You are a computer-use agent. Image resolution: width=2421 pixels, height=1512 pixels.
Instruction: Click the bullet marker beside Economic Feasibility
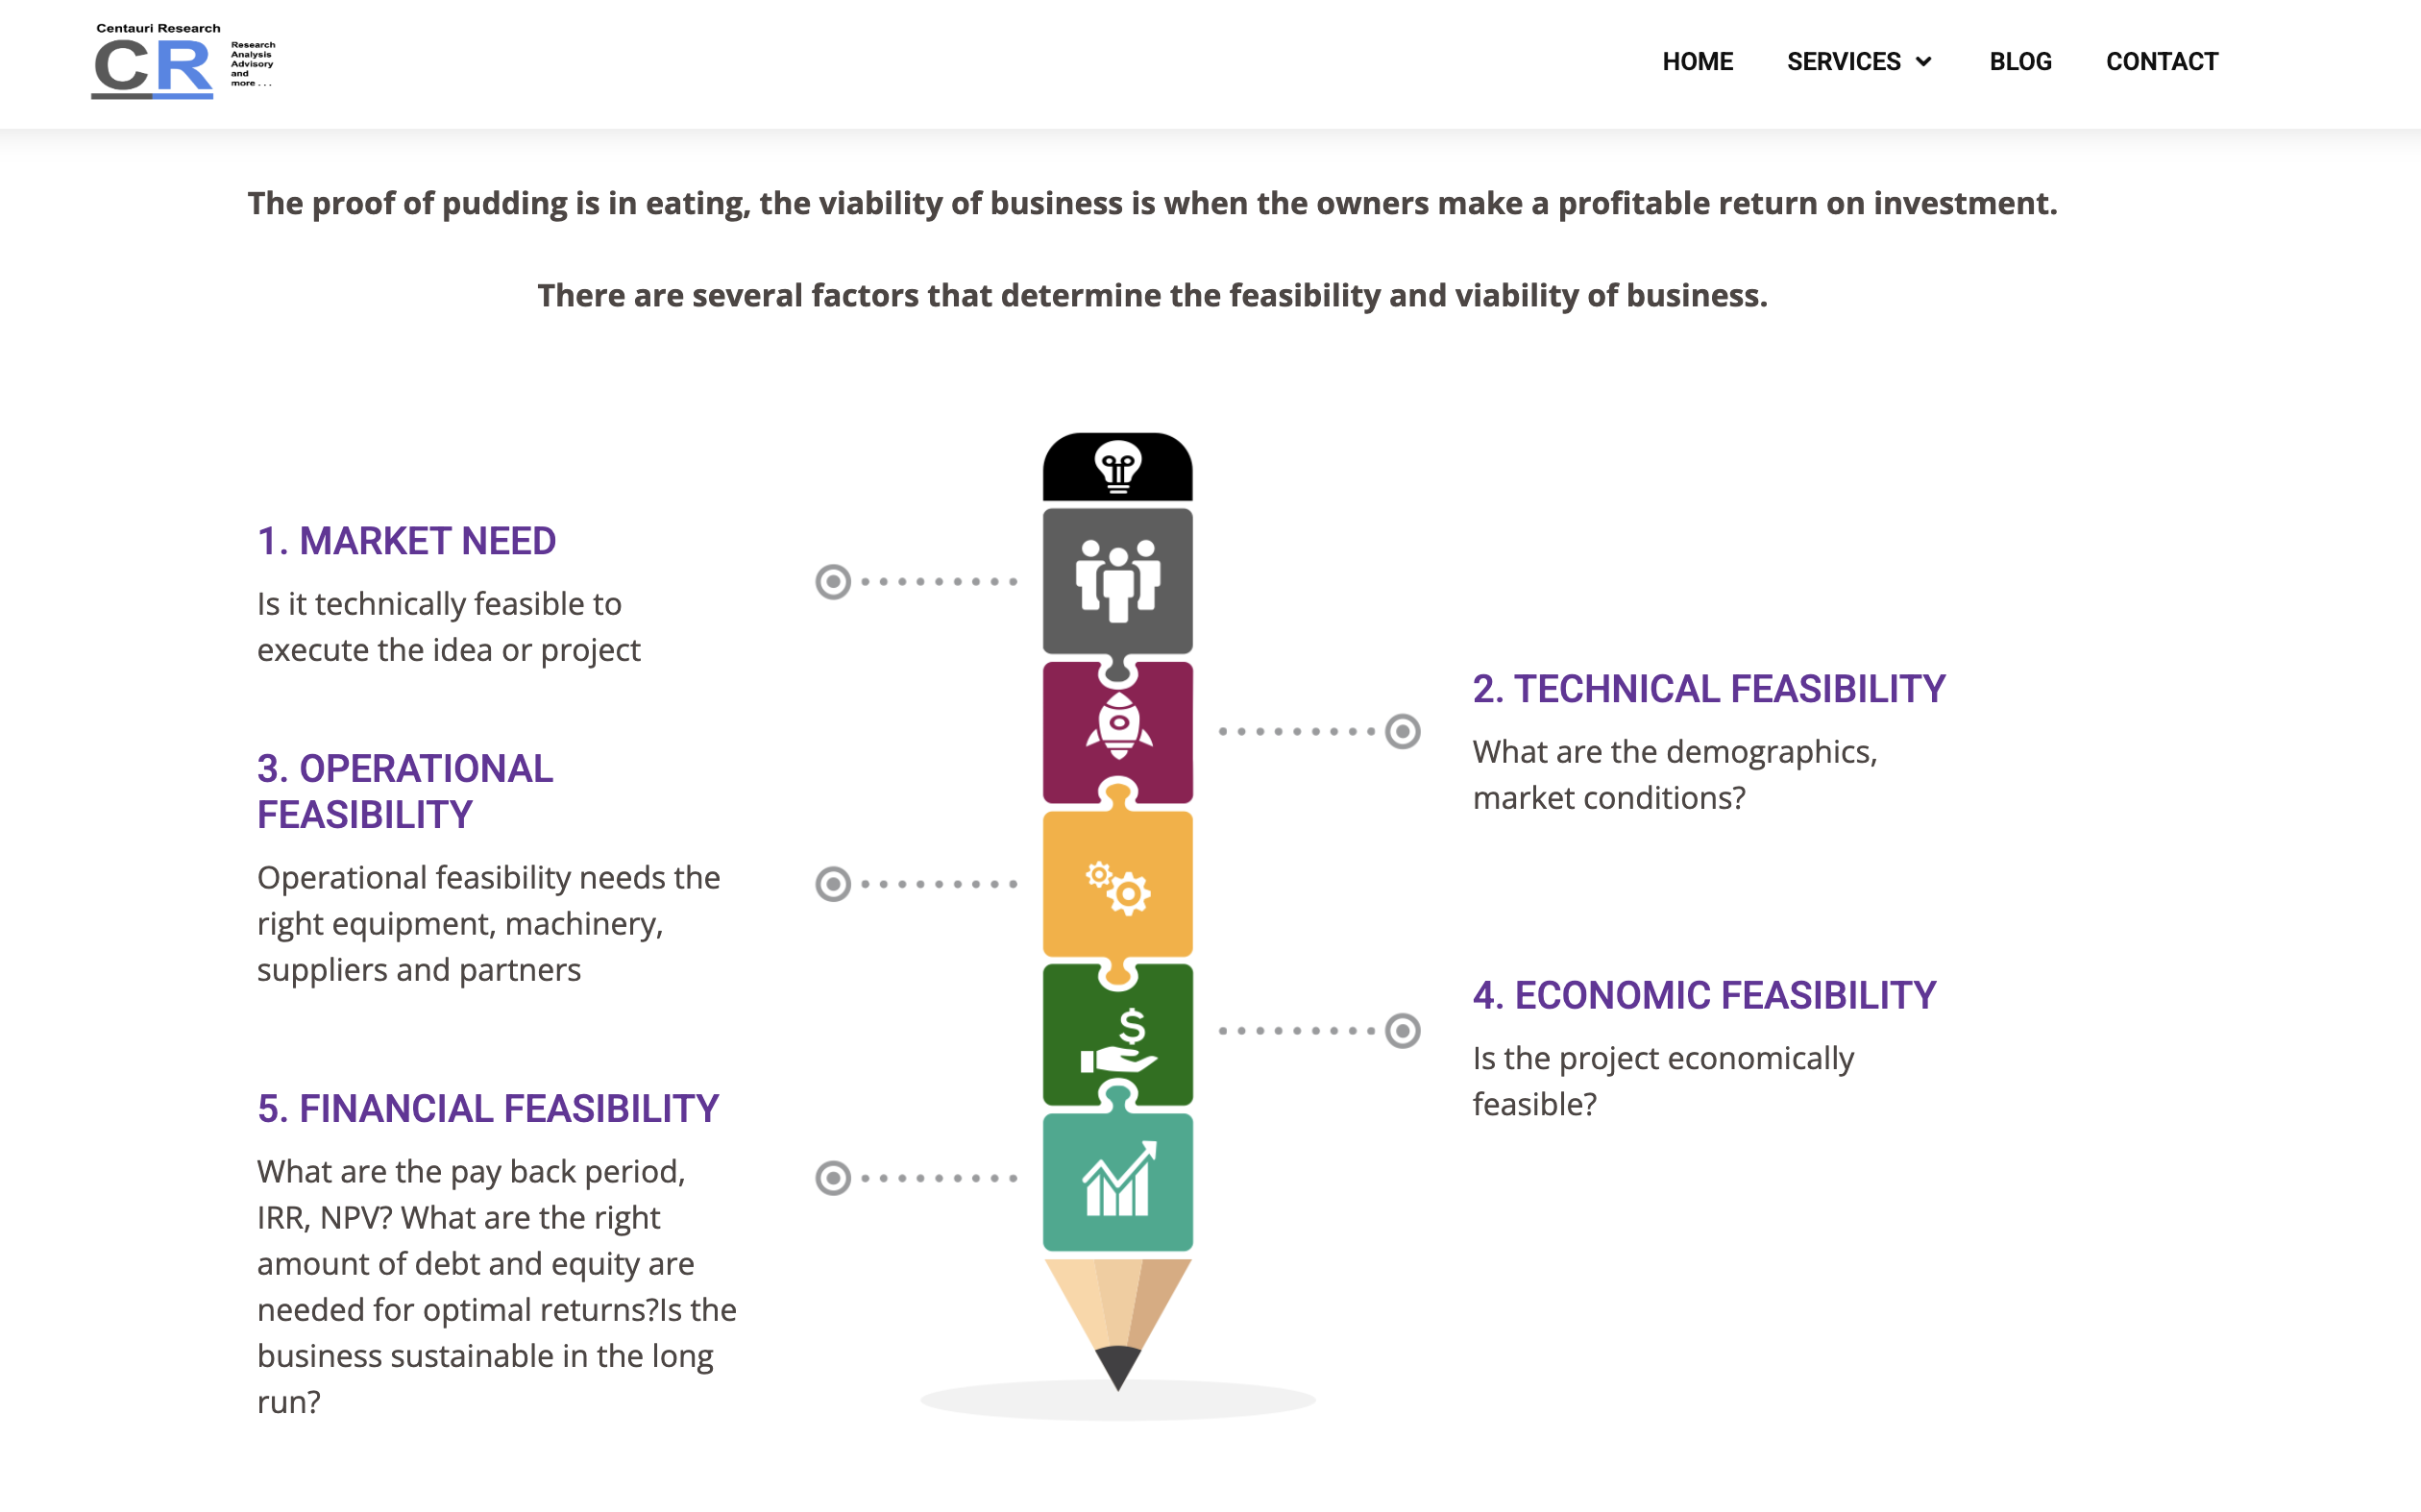pos(1402,1030)
